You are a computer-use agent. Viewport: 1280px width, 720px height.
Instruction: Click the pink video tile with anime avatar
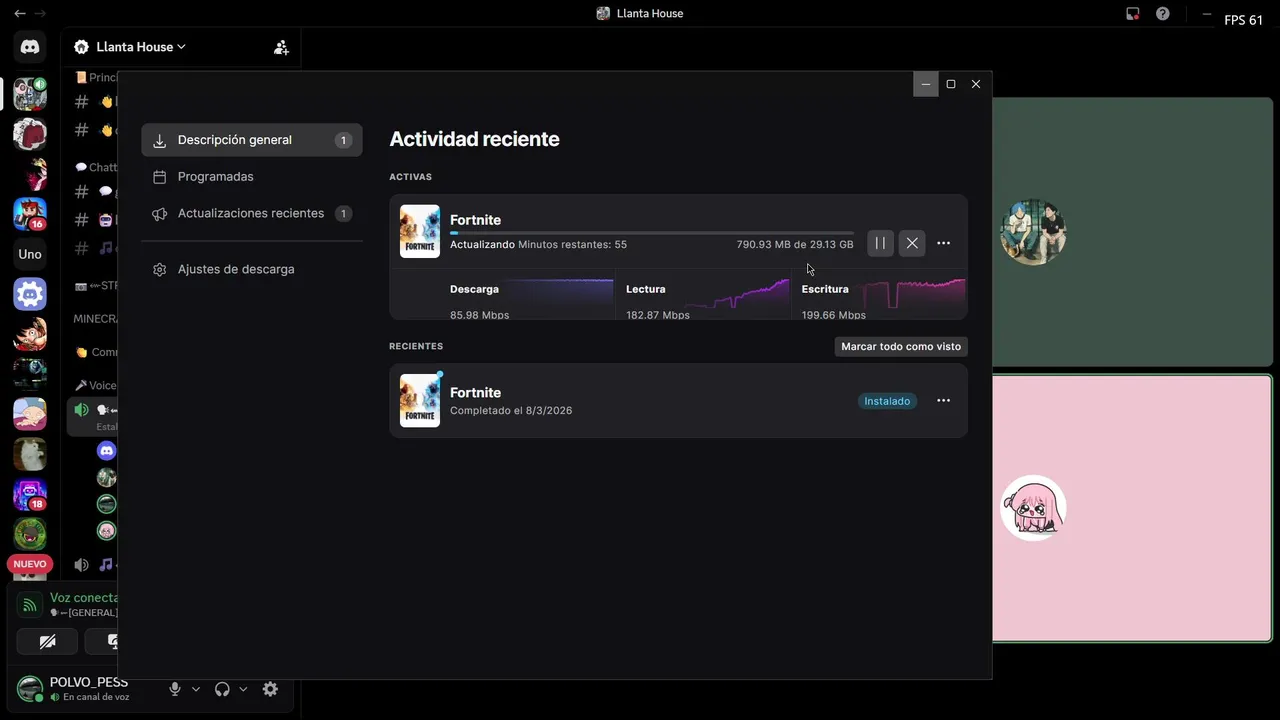tap(1132, 508)
